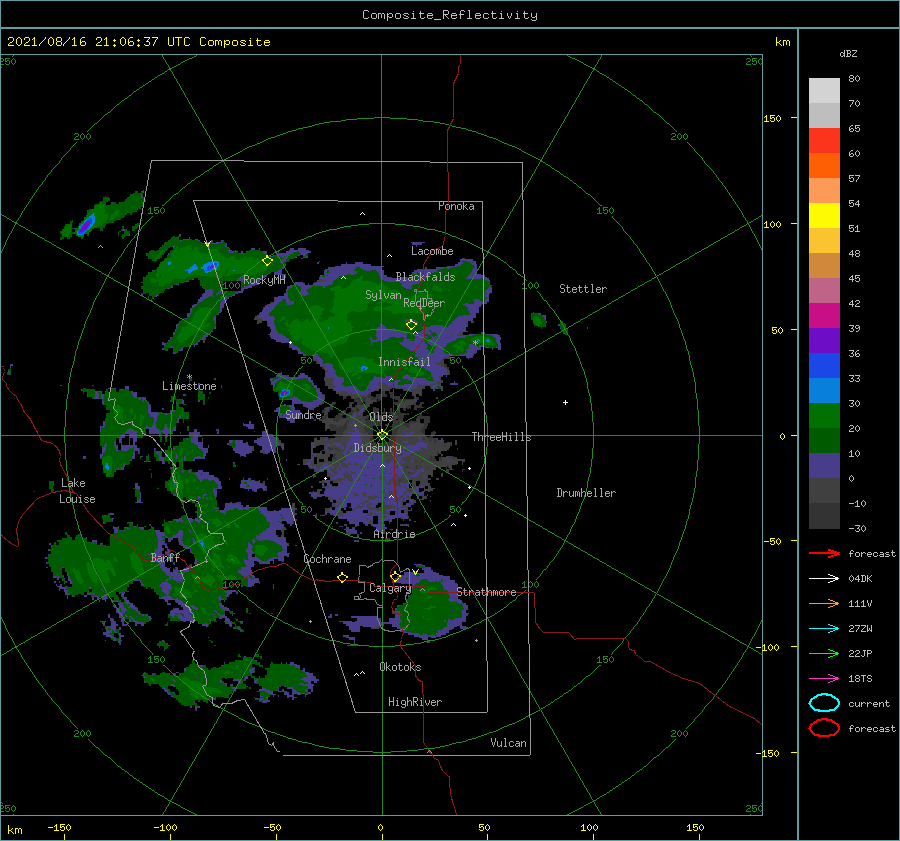Click the white 04DK arrow legend icon

(824, 578)
